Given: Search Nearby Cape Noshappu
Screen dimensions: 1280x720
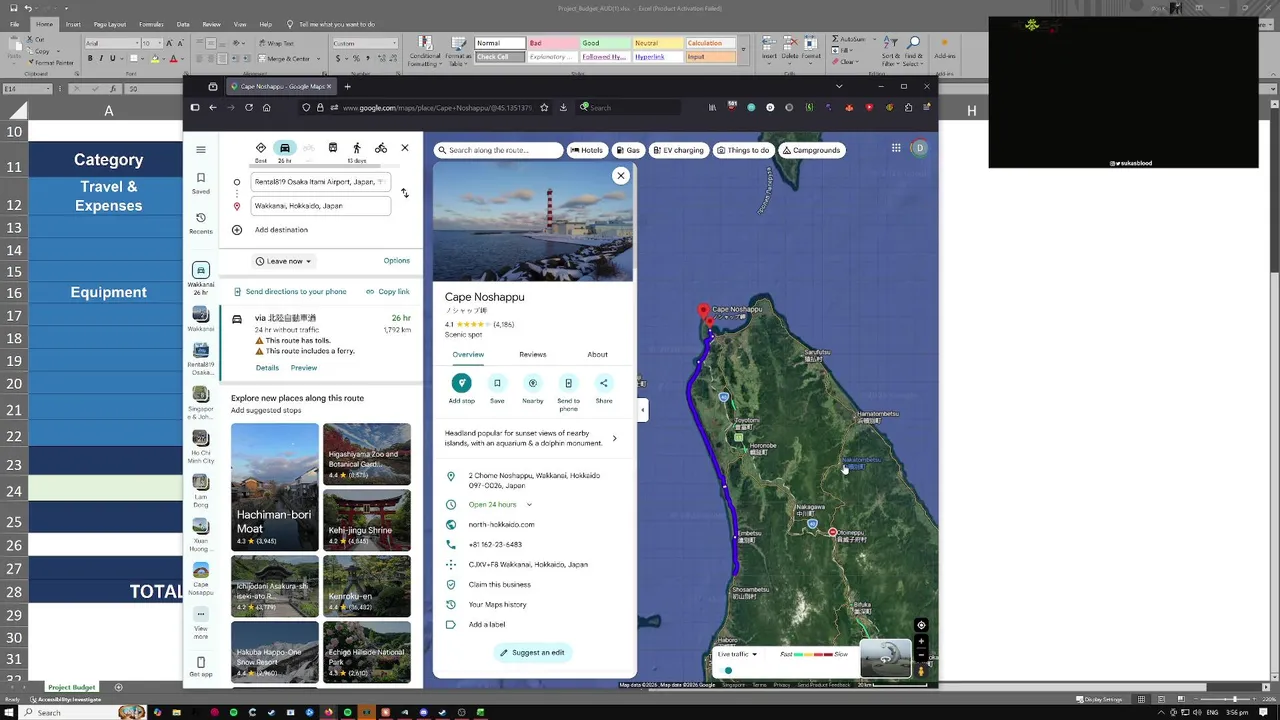Looking at the screenshot, I should [x=533, y=383].
